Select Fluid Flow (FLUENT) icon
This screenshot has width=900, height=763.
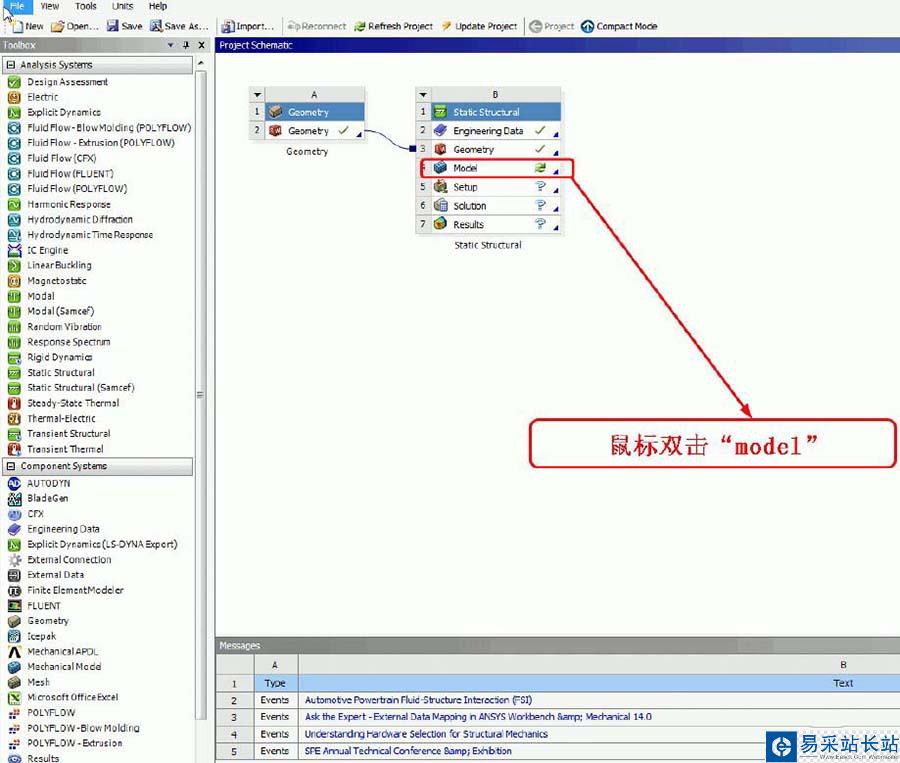click(x=14, y=174)
